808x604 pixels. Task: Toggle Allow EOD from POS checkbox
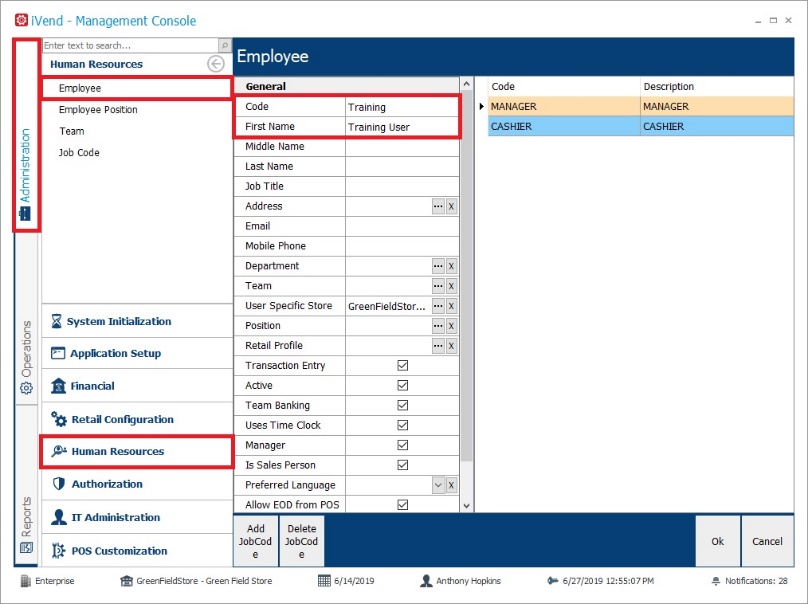coord(402,505)
